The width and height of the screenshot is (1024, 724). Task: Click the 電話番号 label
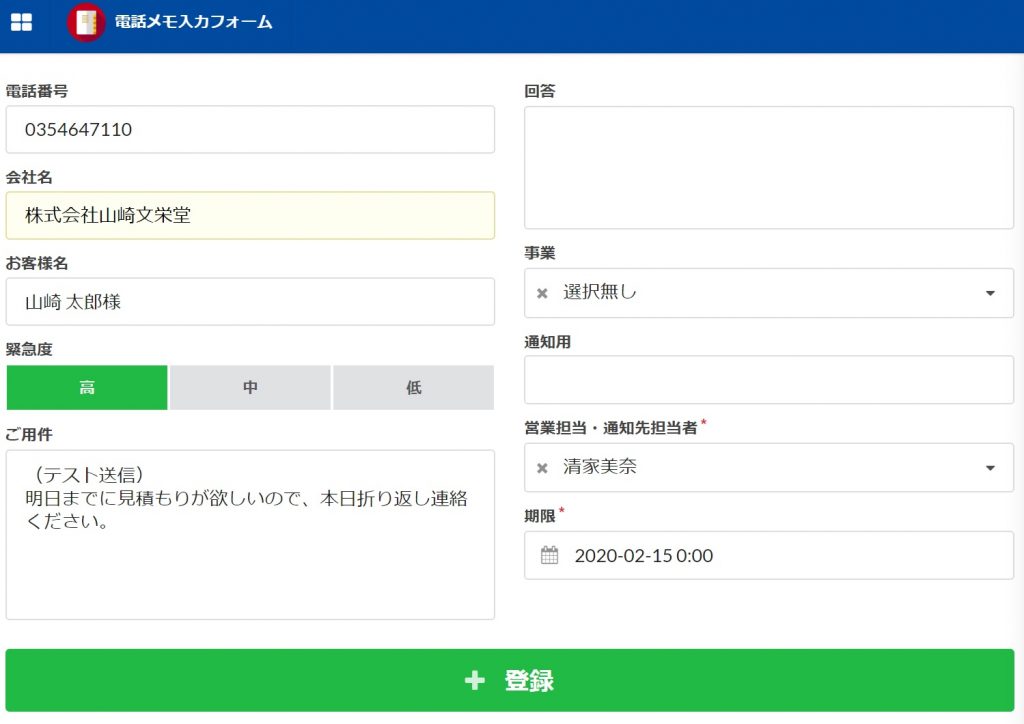[x=37, y=91]
